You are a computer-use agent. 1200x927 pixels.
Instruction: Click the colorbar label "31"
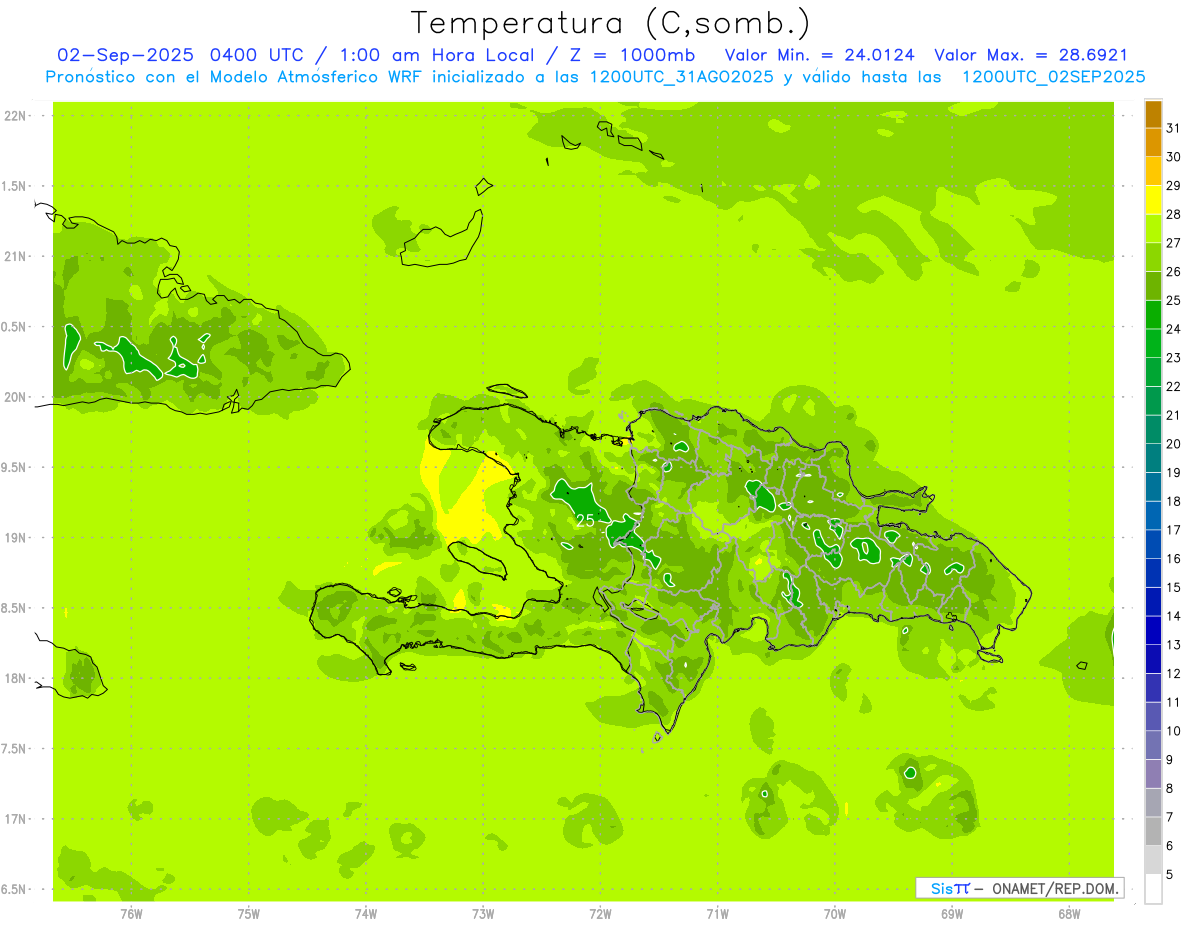1173,128
